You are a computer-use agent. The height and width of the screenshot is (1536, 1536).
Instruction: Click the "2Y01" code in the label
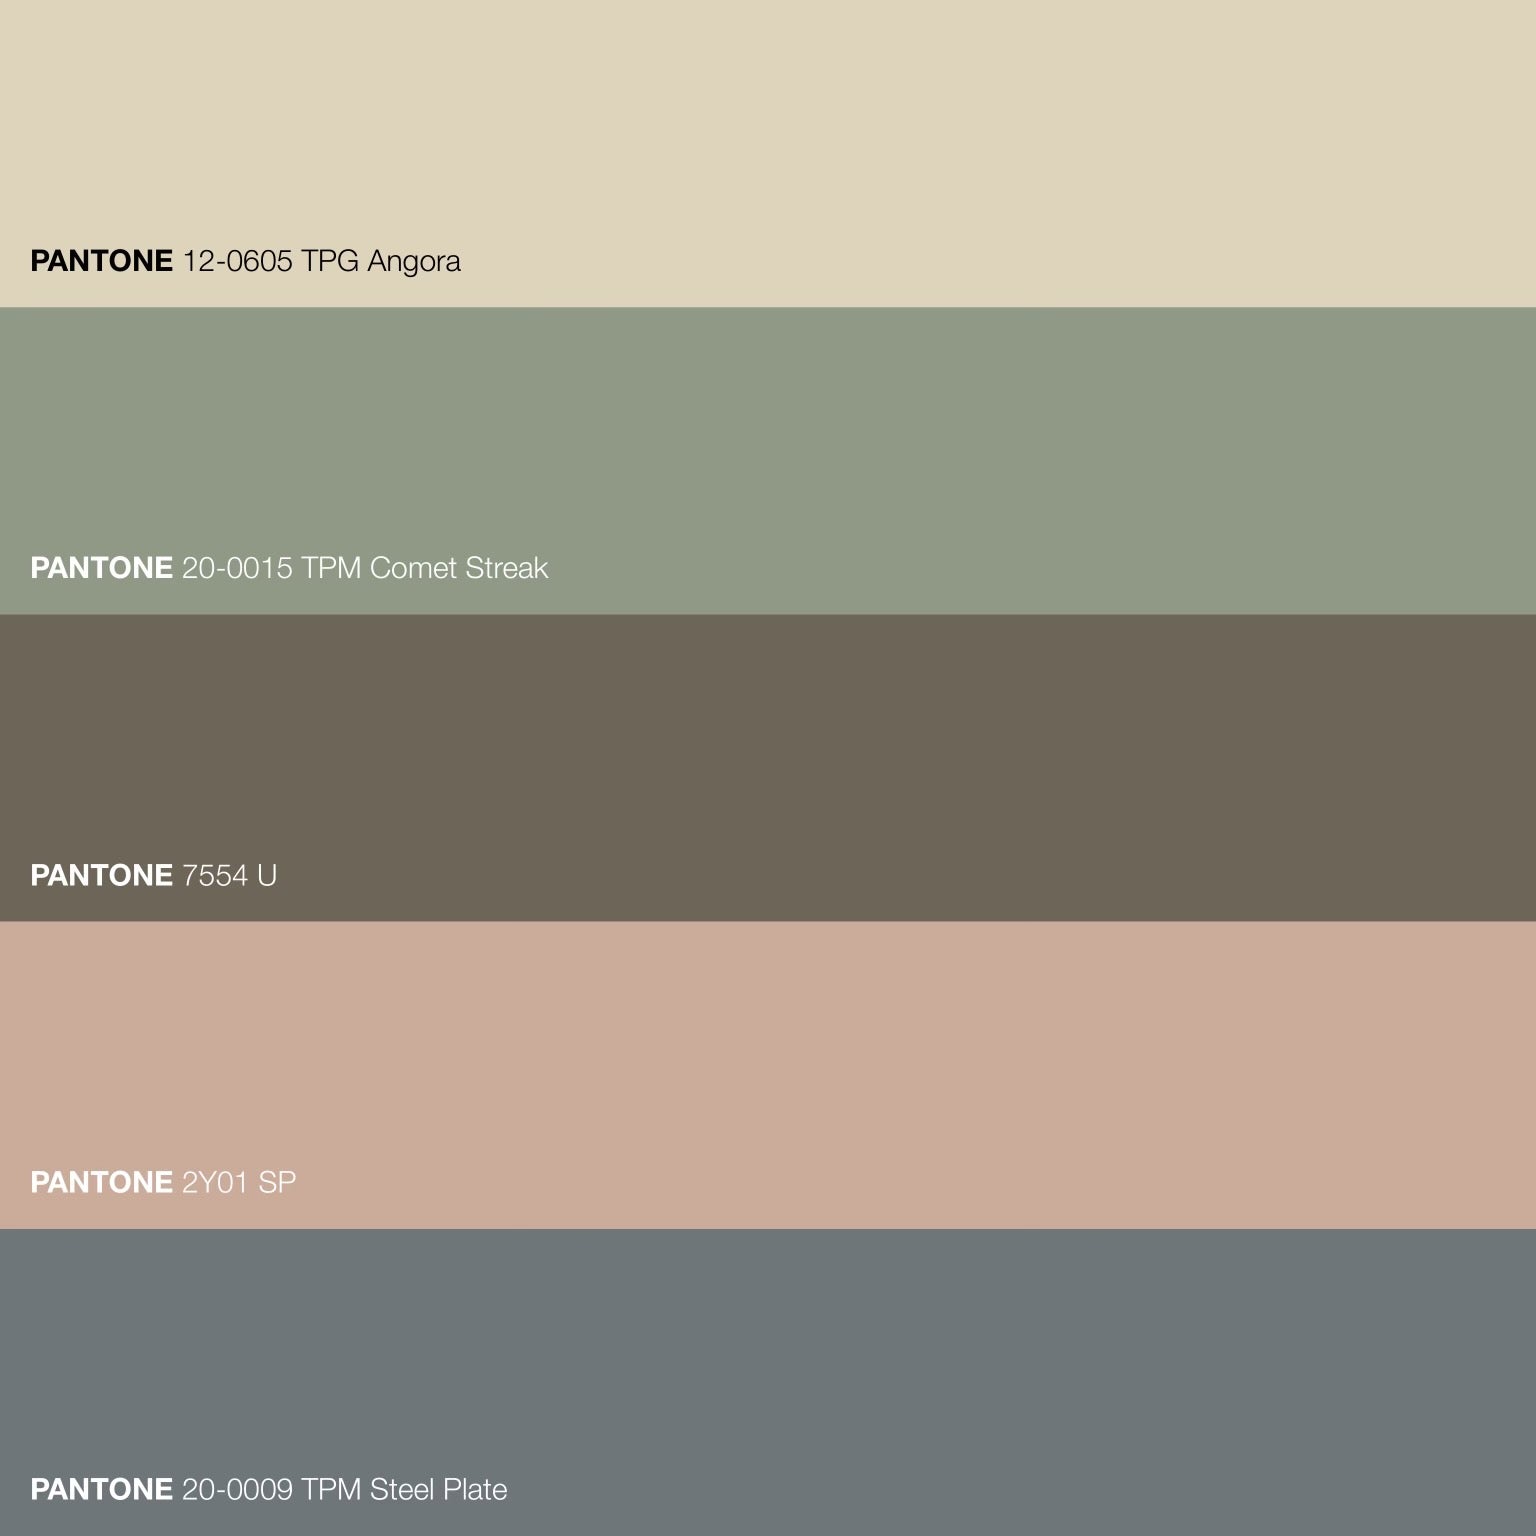pos(214,1183)
